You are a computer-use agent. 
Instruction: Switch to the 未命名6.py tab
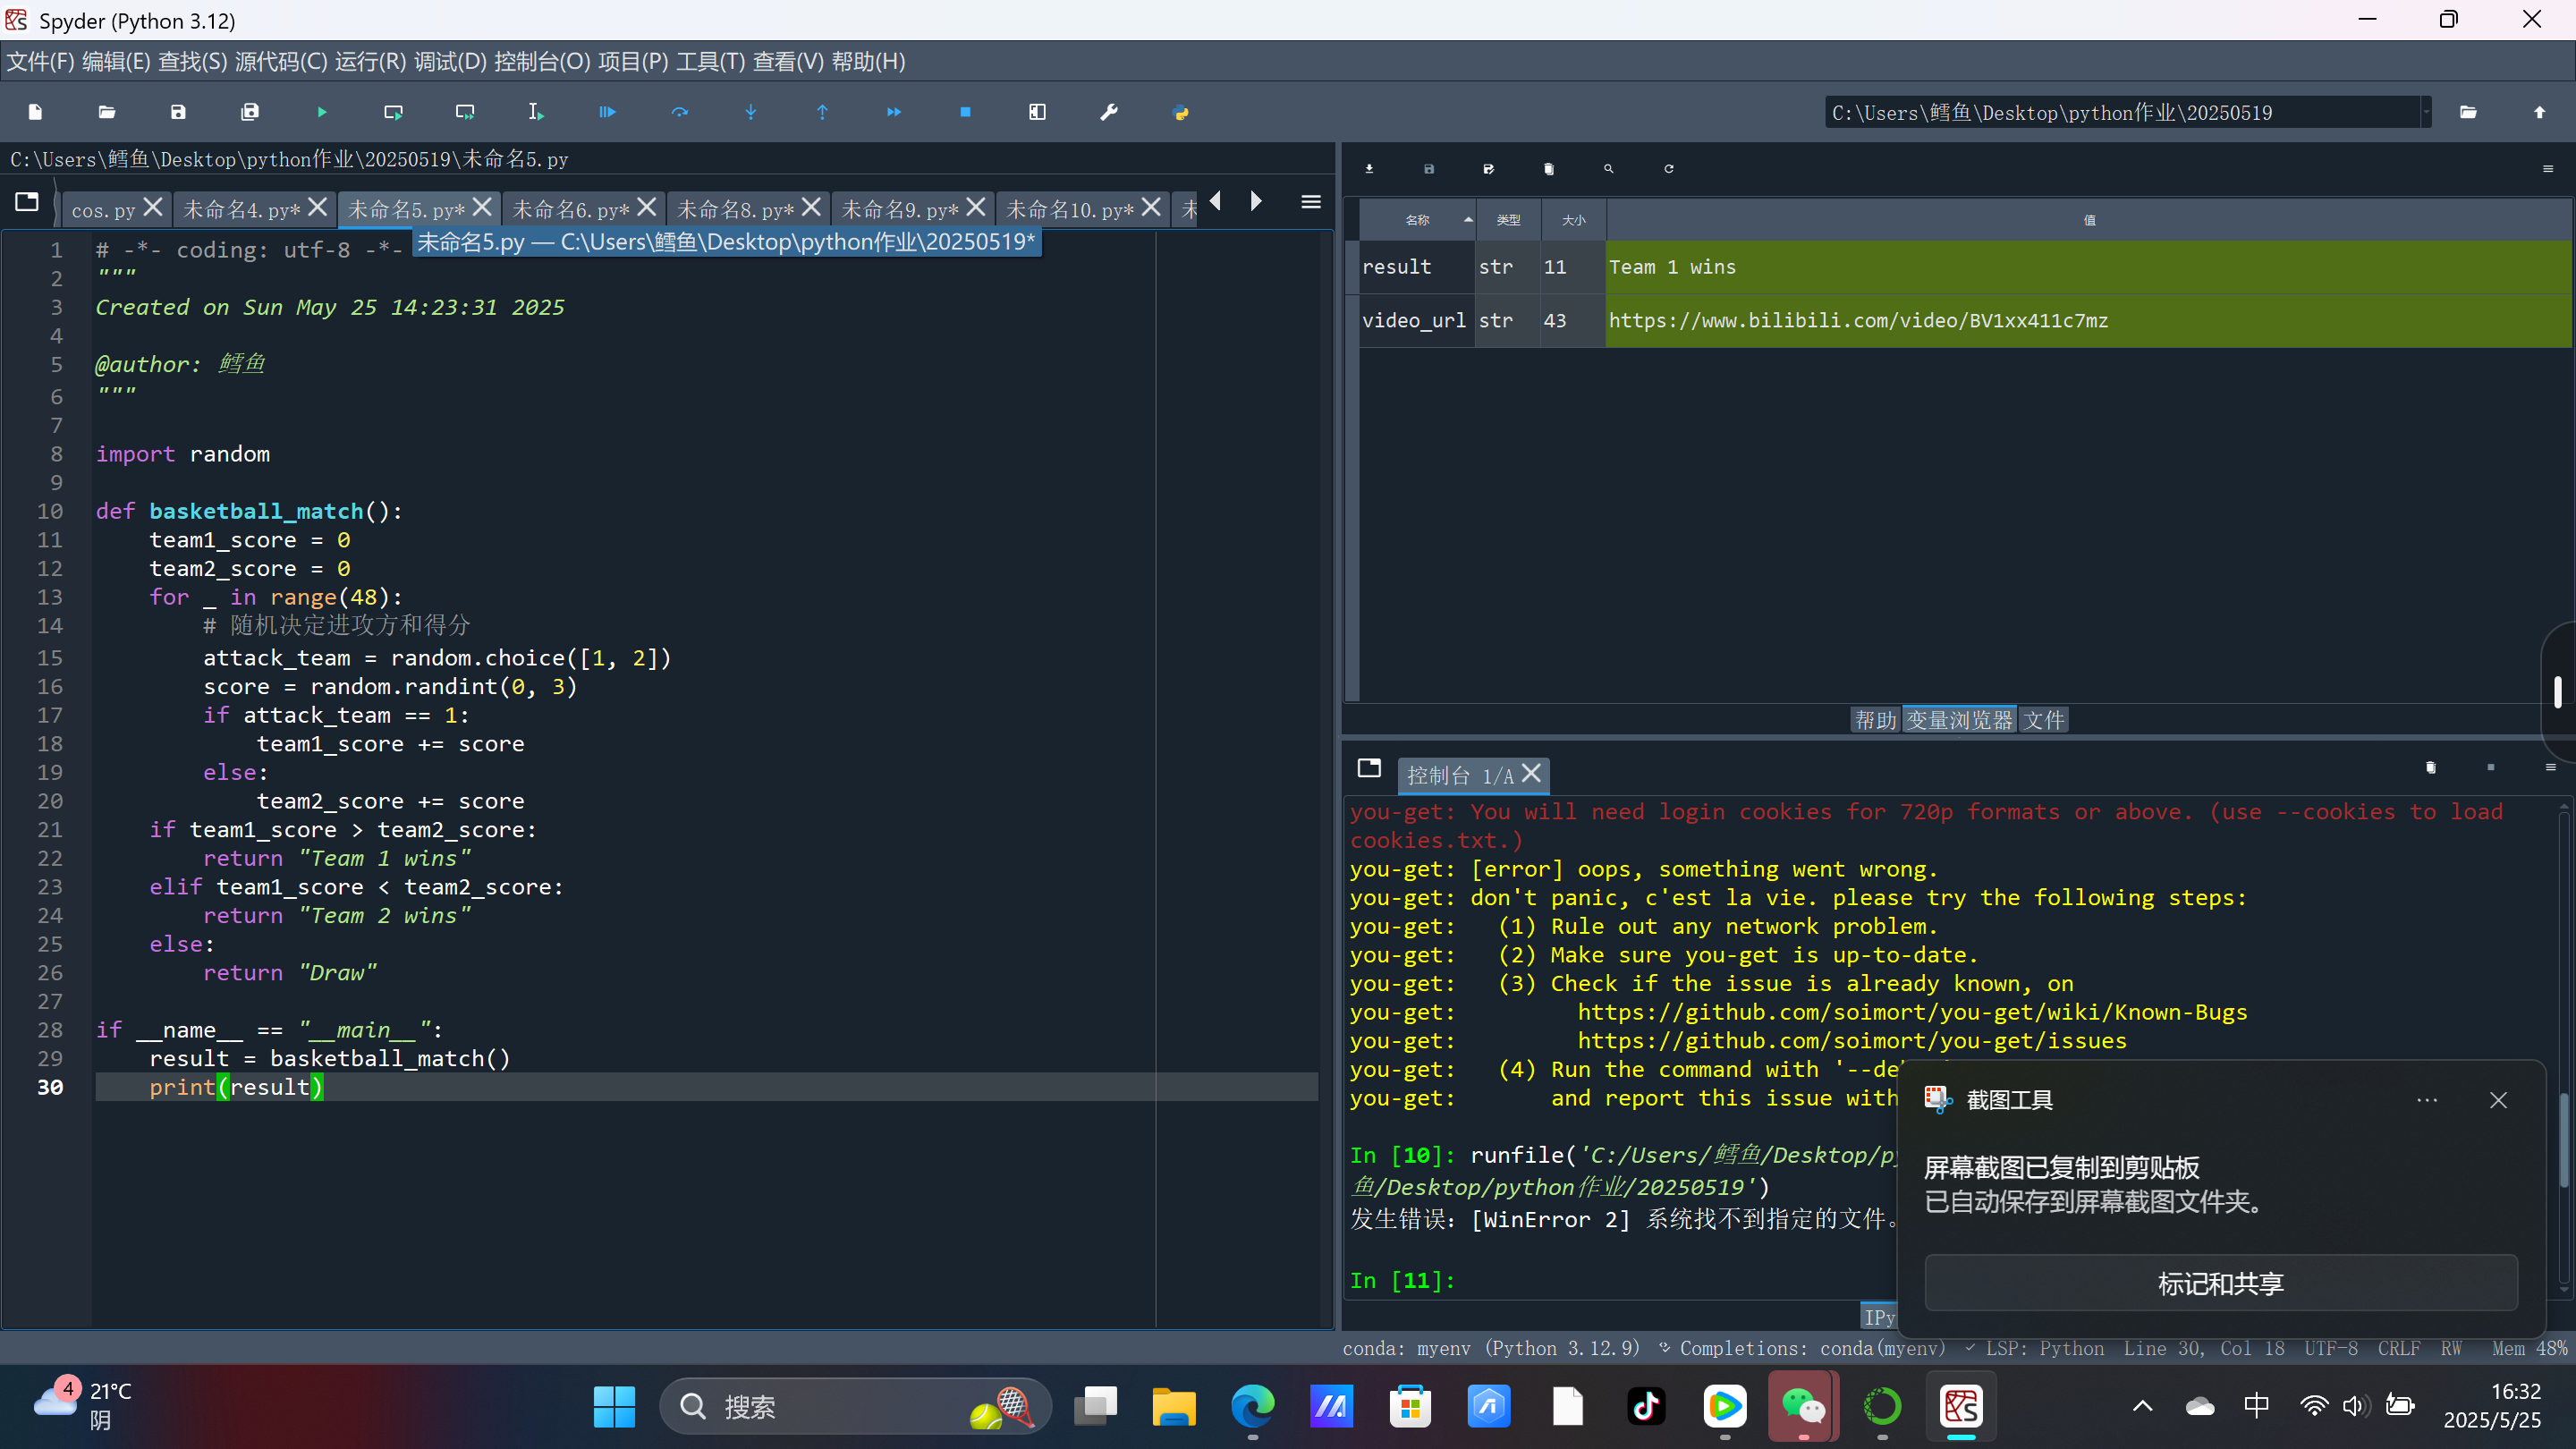coord(570,210)
